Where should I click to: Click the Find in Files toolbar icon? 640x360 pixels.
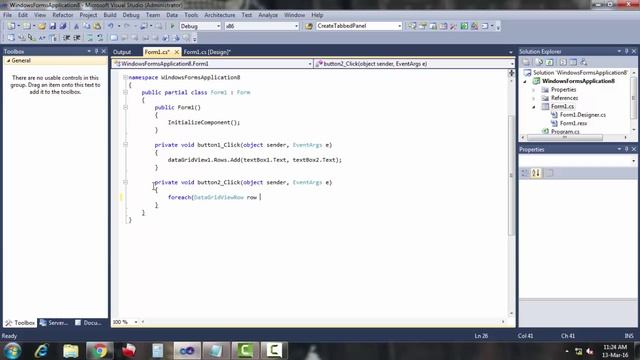309,26
